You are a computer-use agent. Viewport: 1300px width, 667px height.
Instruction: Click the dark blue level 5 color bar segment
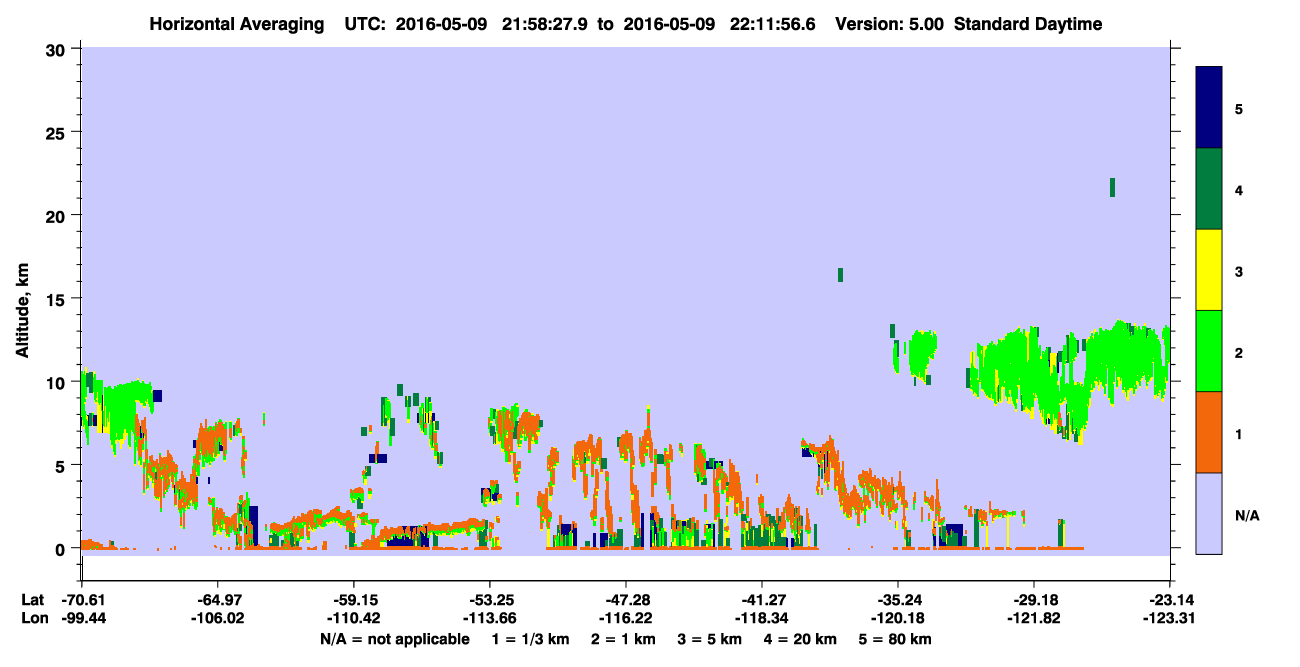1209,107
